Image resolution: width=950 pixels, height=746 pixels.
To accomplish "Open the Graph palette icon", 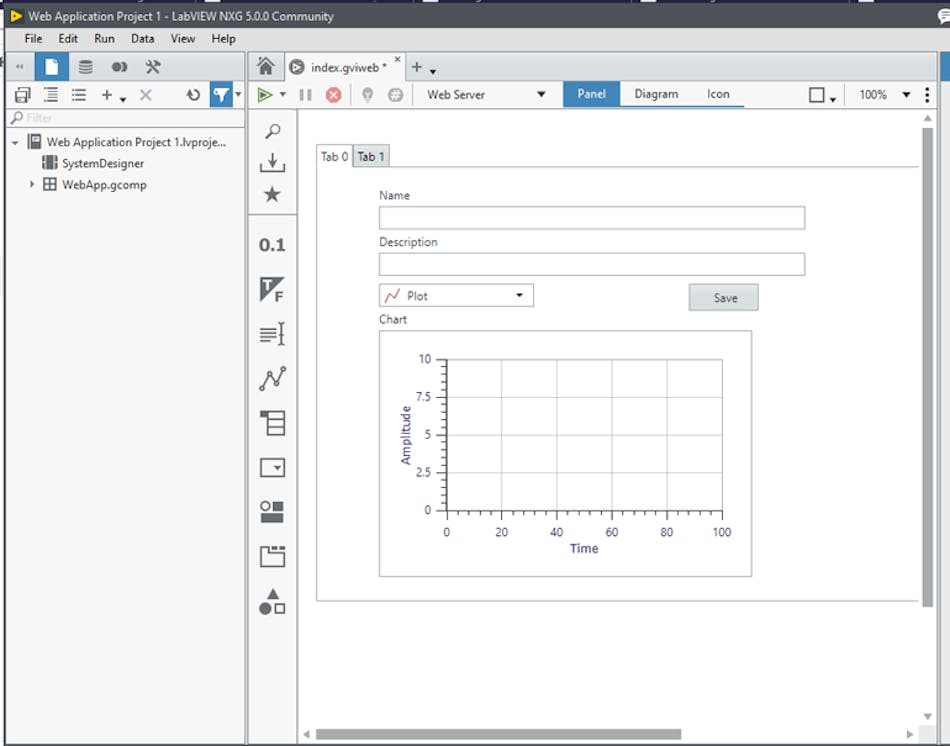I will pos(272,379).
